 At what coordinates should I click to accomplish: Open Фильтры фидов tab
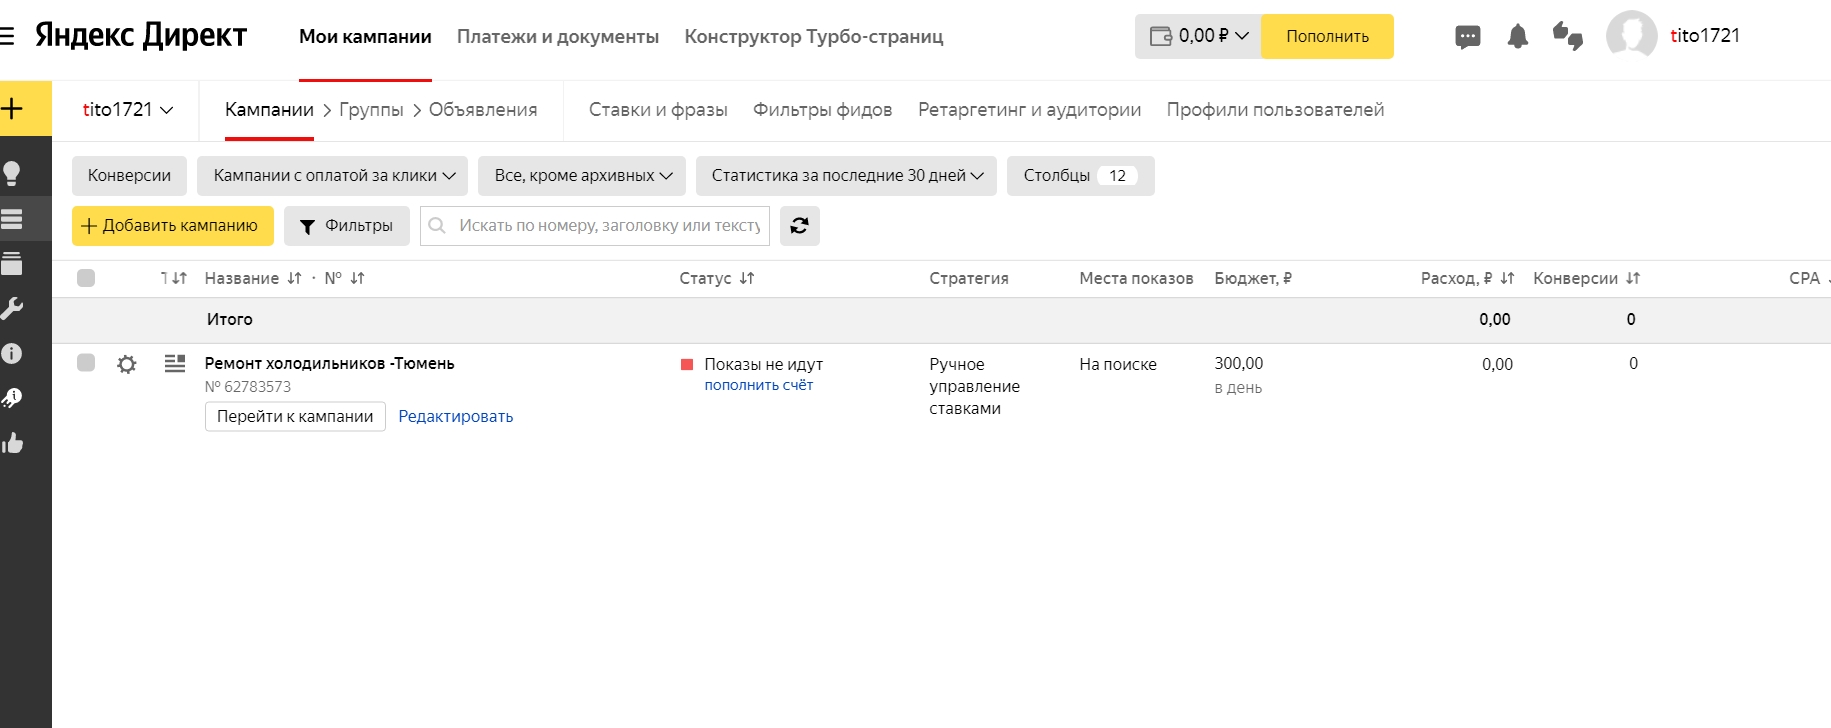coord(822,110)
